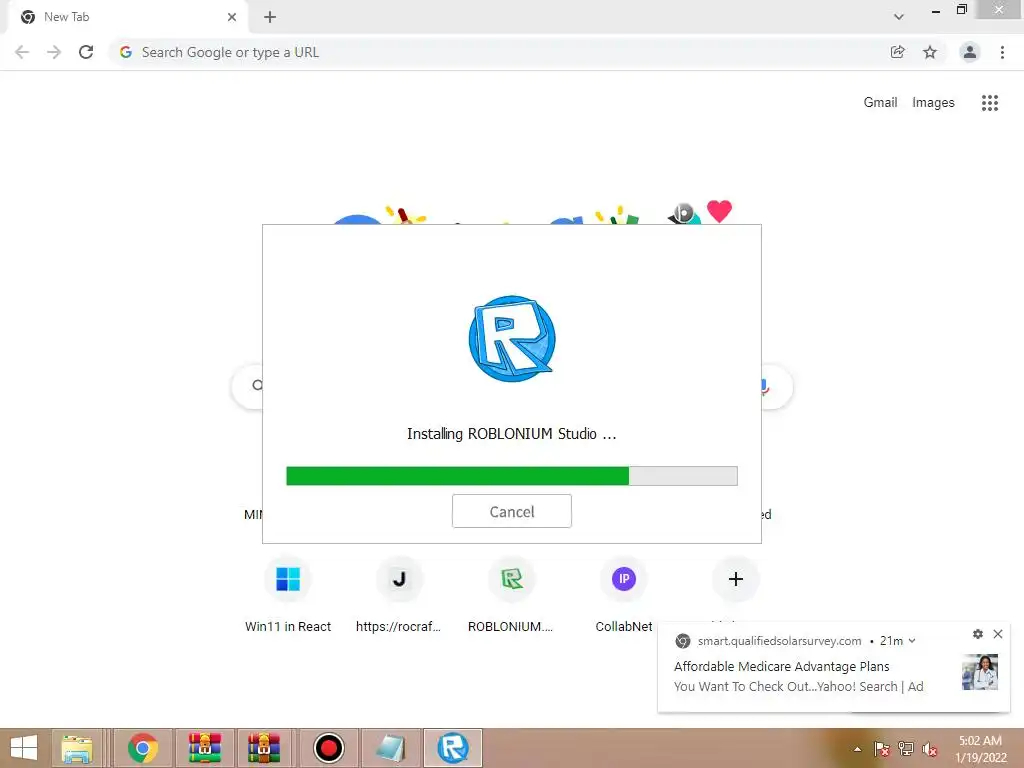
Task: Click the ROBLONIUM Studio logo in installer dialog
Action: (x=512, y=339)
